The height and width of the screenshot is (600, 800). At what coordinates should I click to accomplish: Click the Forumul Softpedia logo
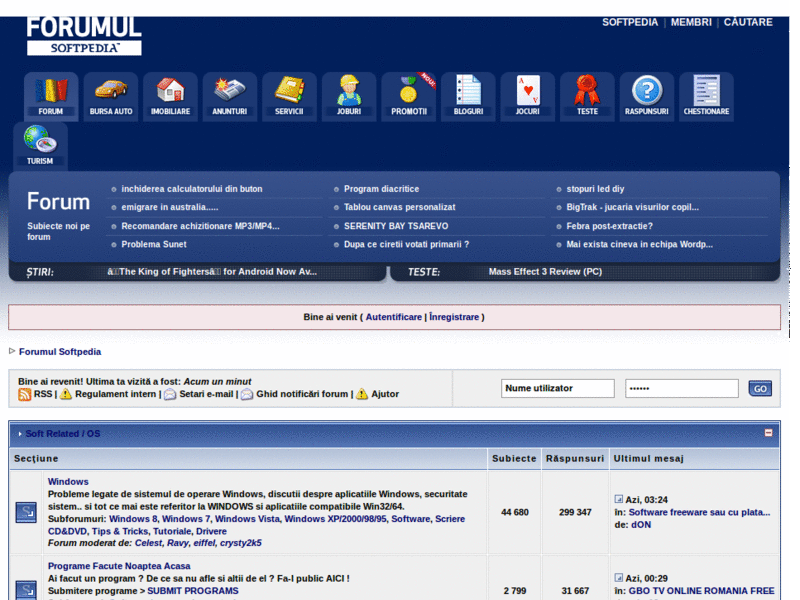coord(84,36)
